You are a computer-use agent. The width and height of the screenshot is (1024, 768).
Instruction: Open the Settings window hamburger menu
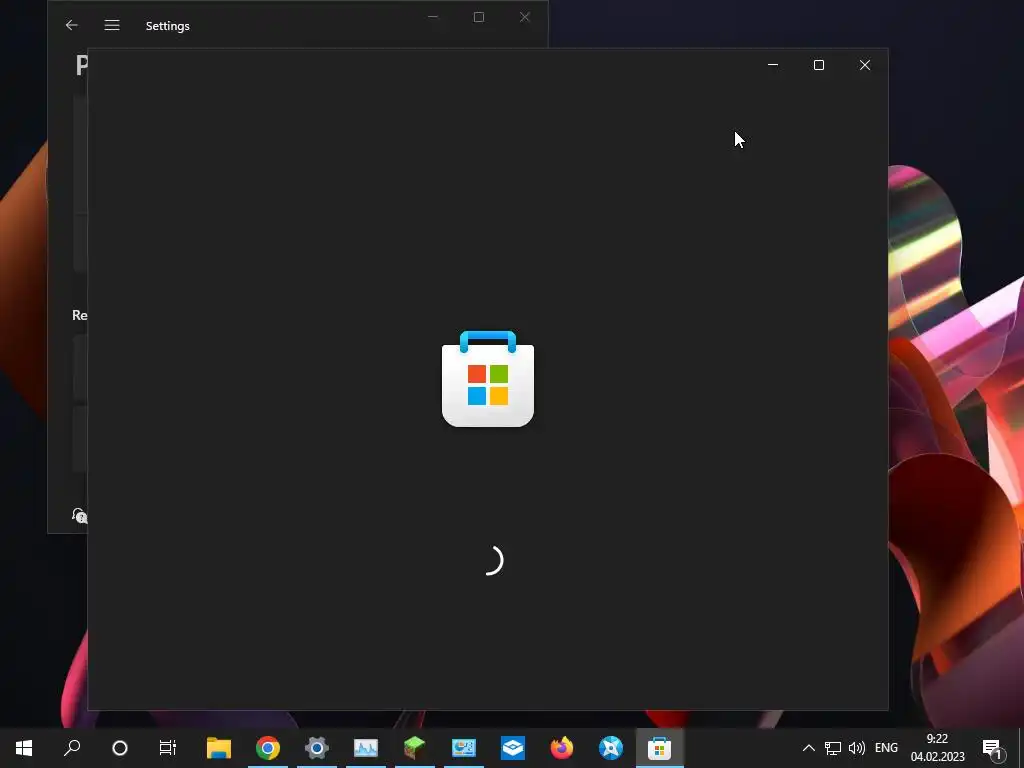[112, 25]
